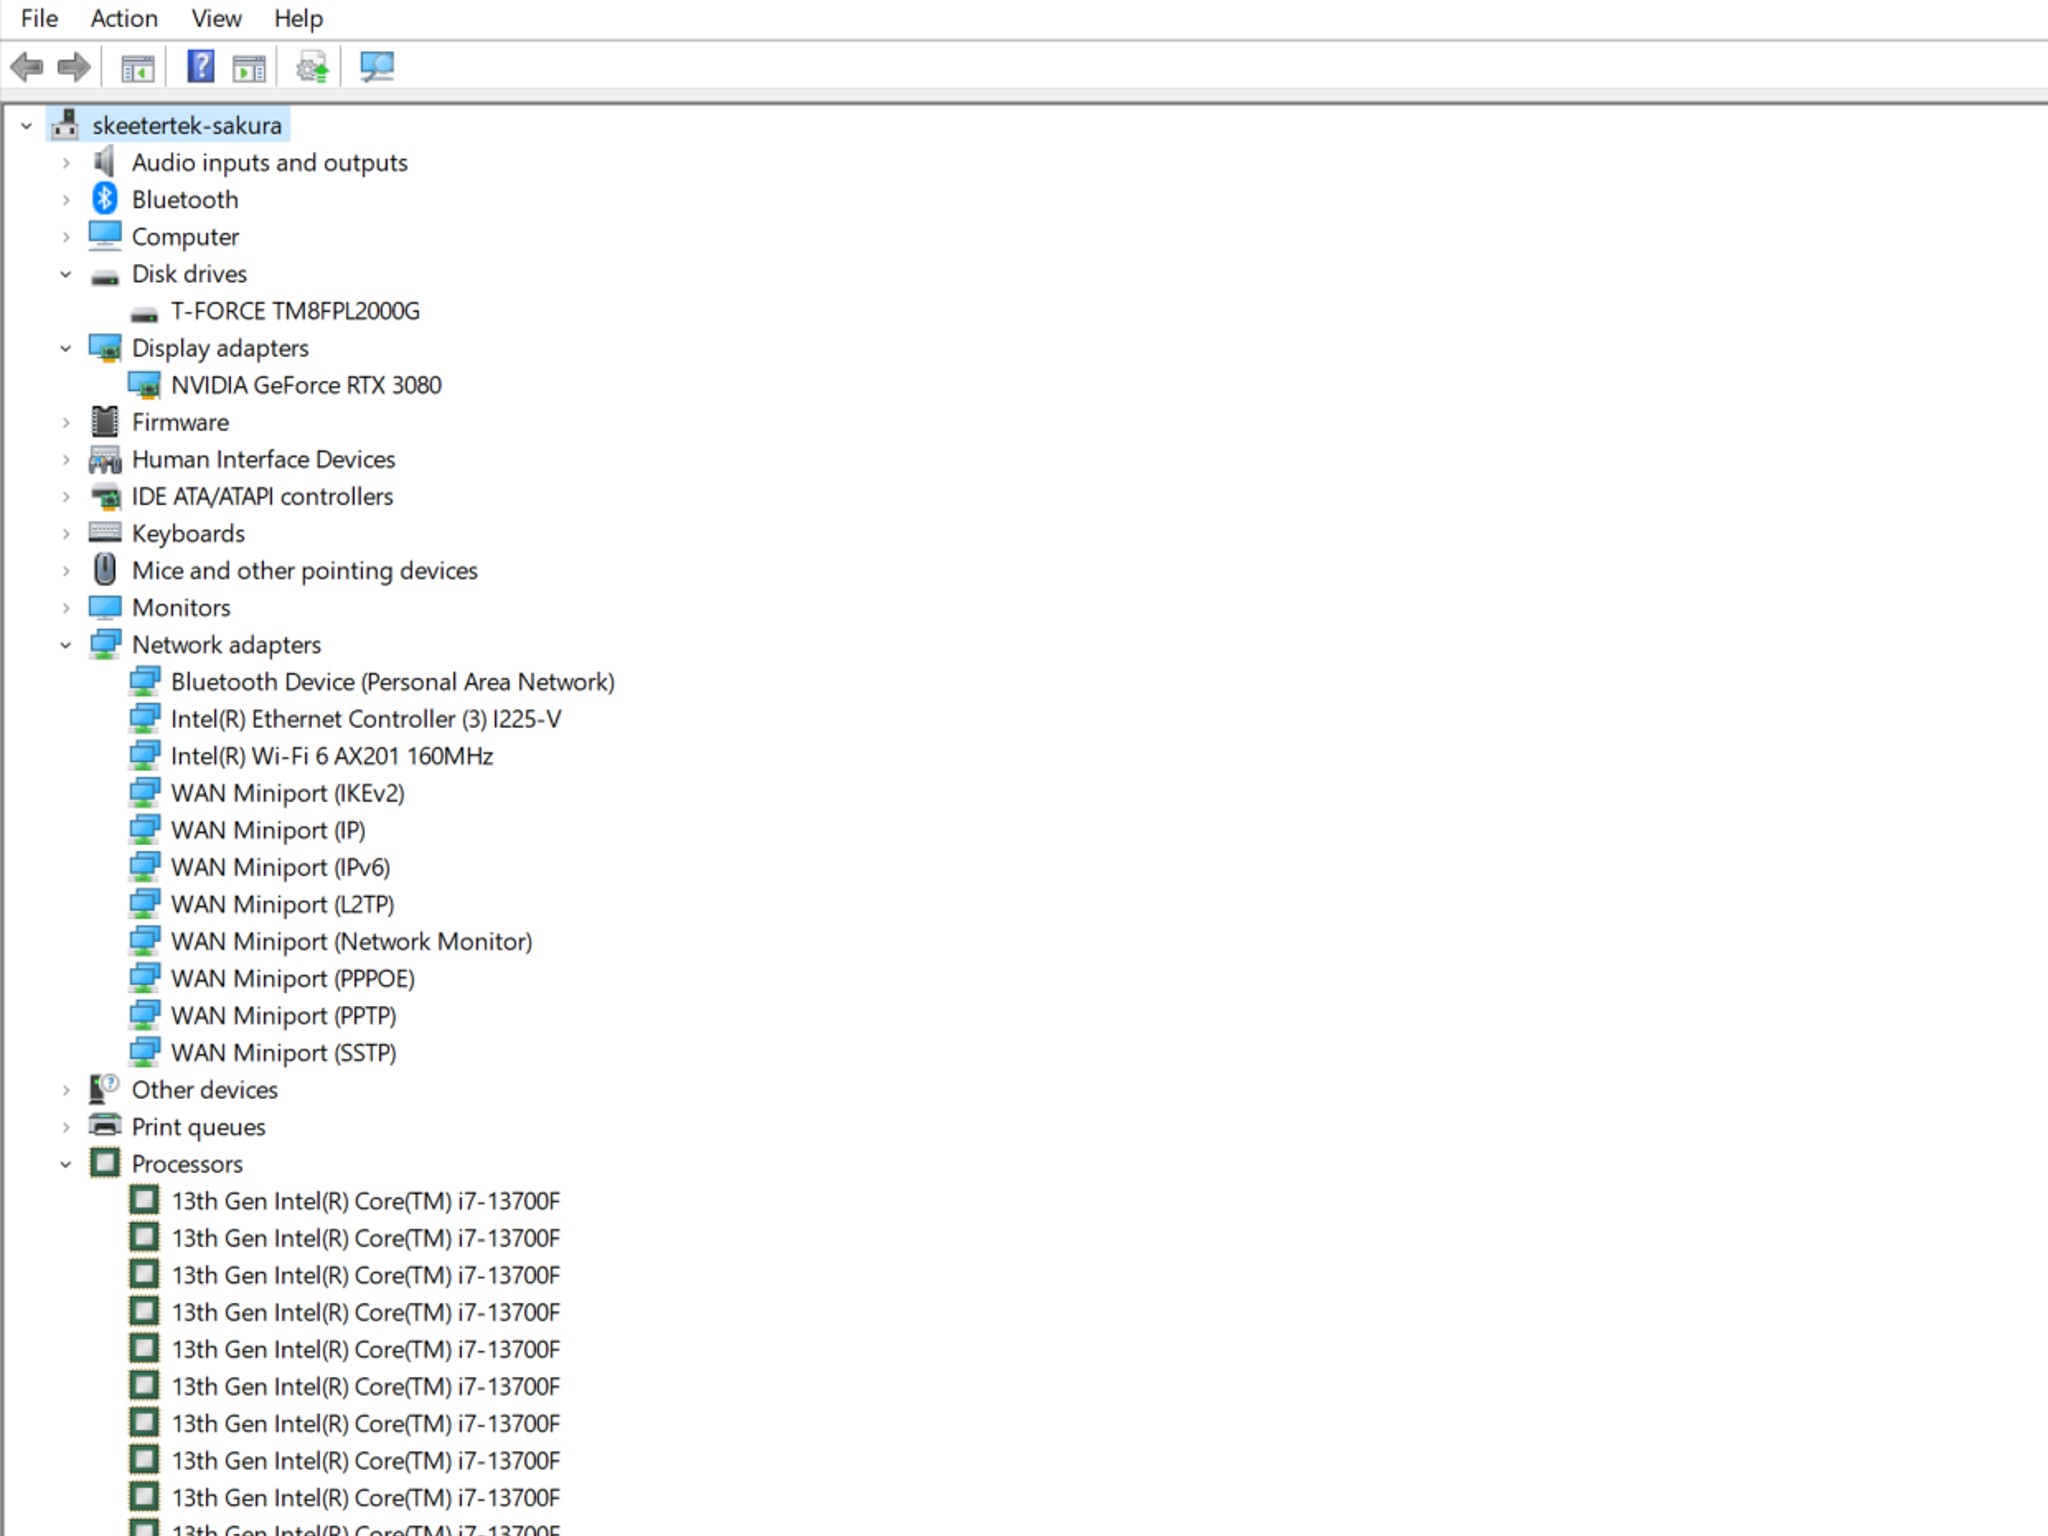The width and height of the screenshot is (2048, 1536).
Task: Click the Action Pane toolbar icon
Action: point(249,68)
